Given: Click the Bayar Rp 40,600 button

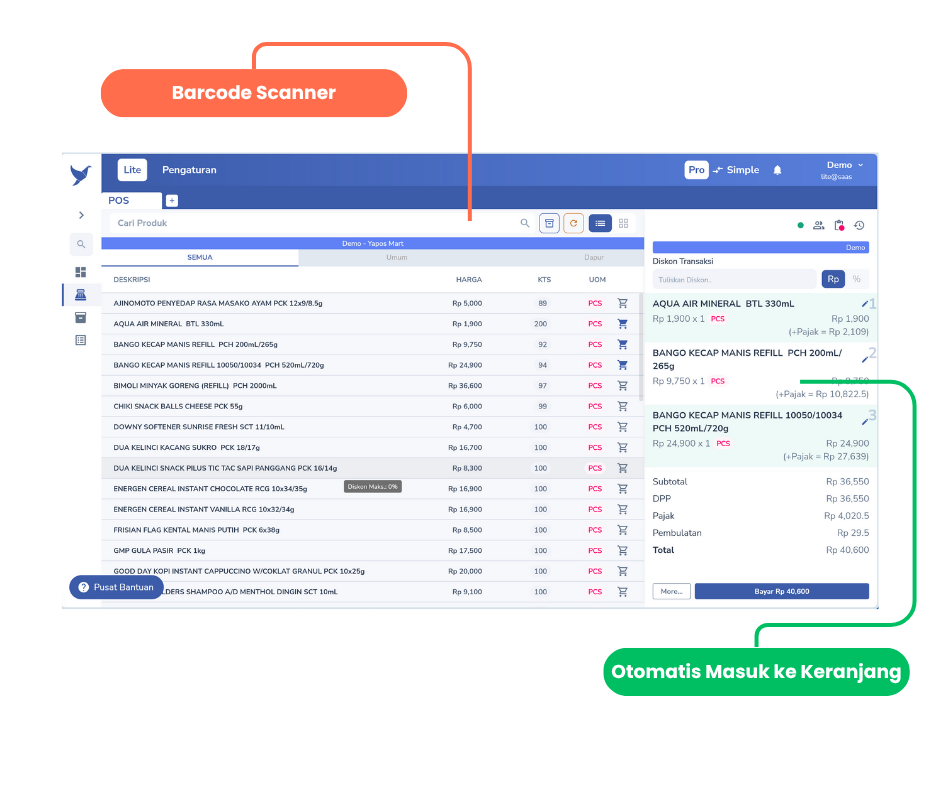Looking at the screenshot, I should (782, 591).
